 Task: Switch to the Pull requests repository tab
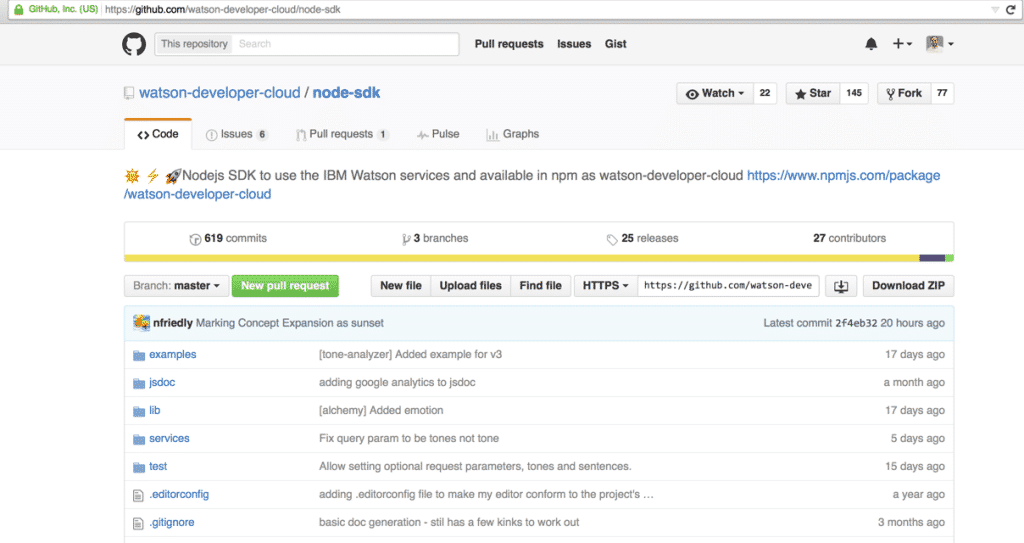point(342,134)
